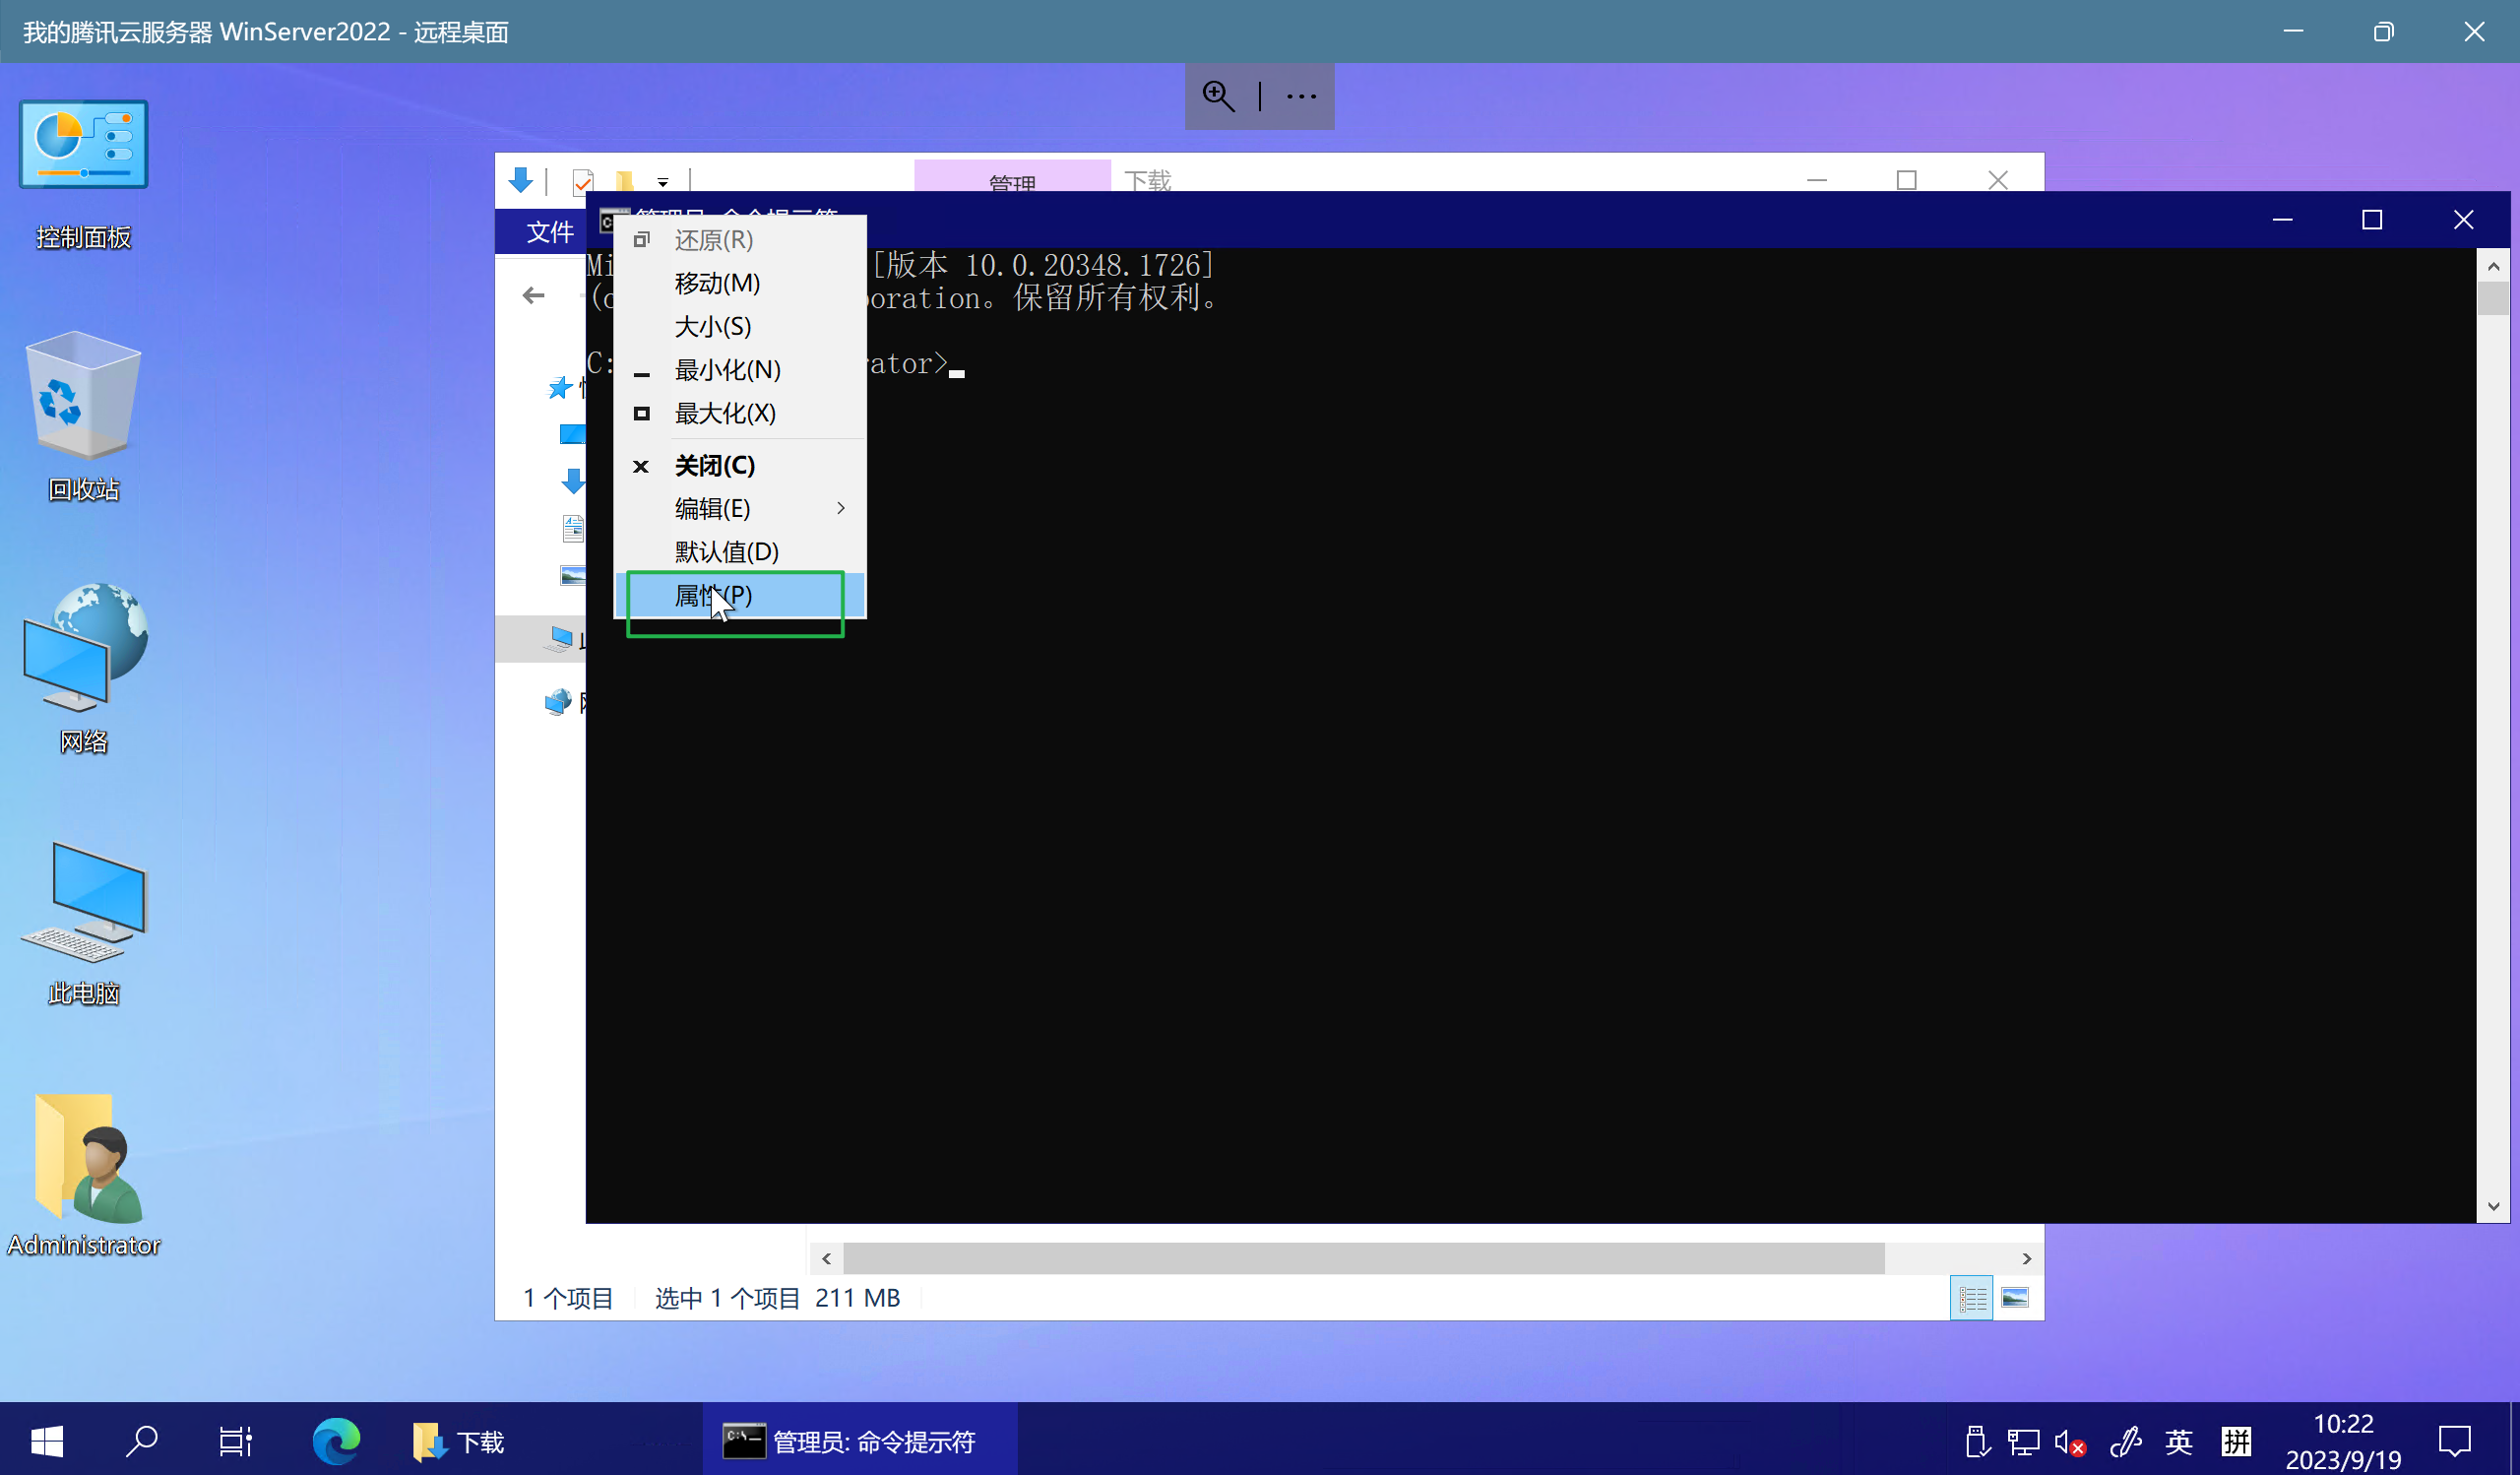The height and width of the screenshot is (1475, 2520).
Task: Click properties checkmark icon in quick access toolbar
Action: (583, 181)
